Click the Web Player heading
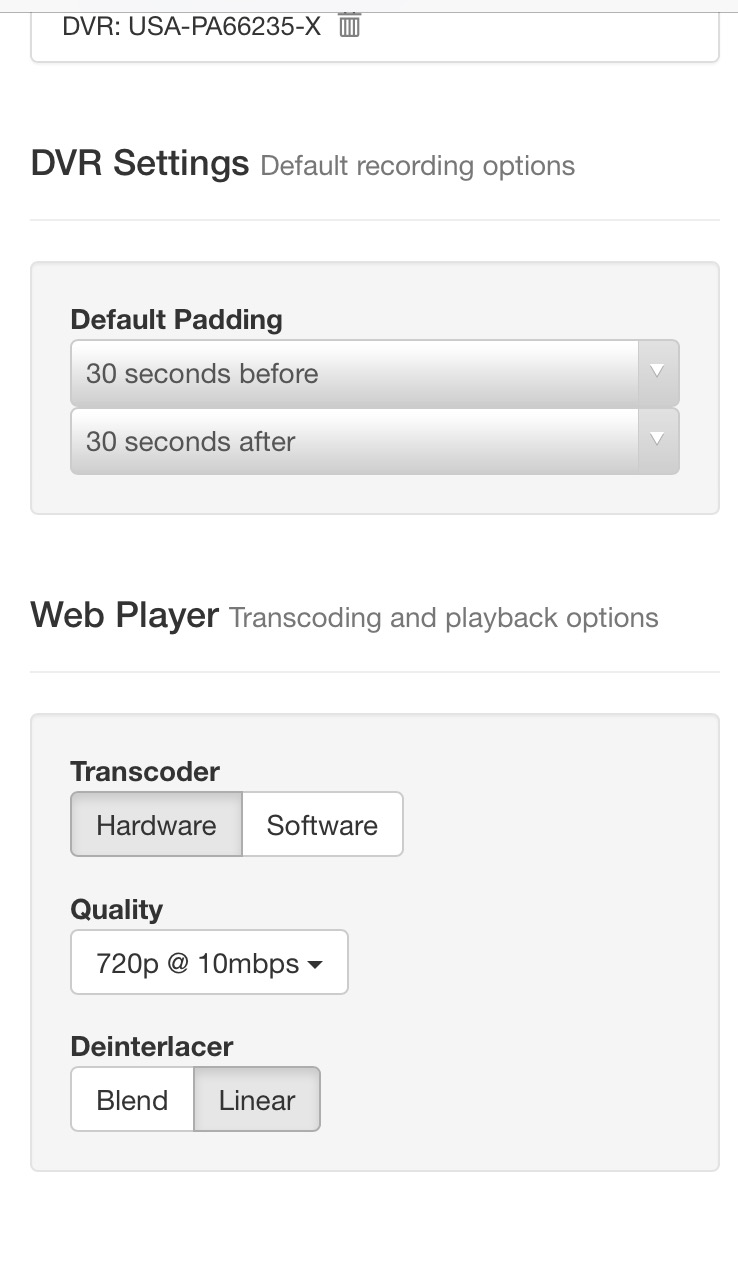This screenshot has width=738, height=1267. [125, 614]
